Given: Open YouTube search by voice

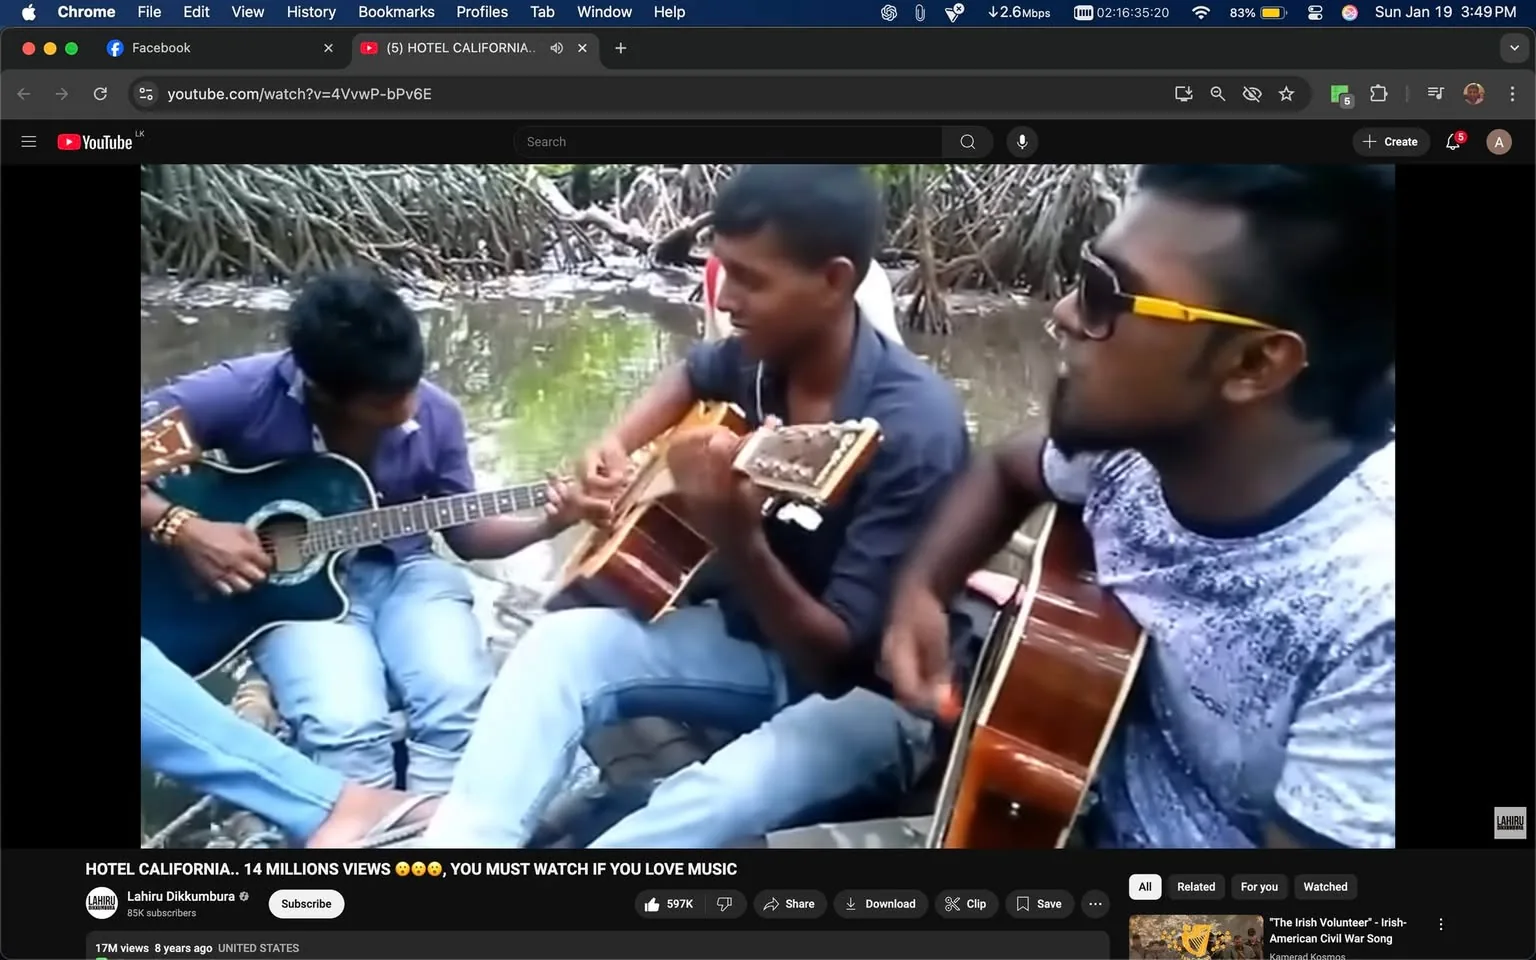Looking at the screenshot, I should click(x=1021, y=141).
